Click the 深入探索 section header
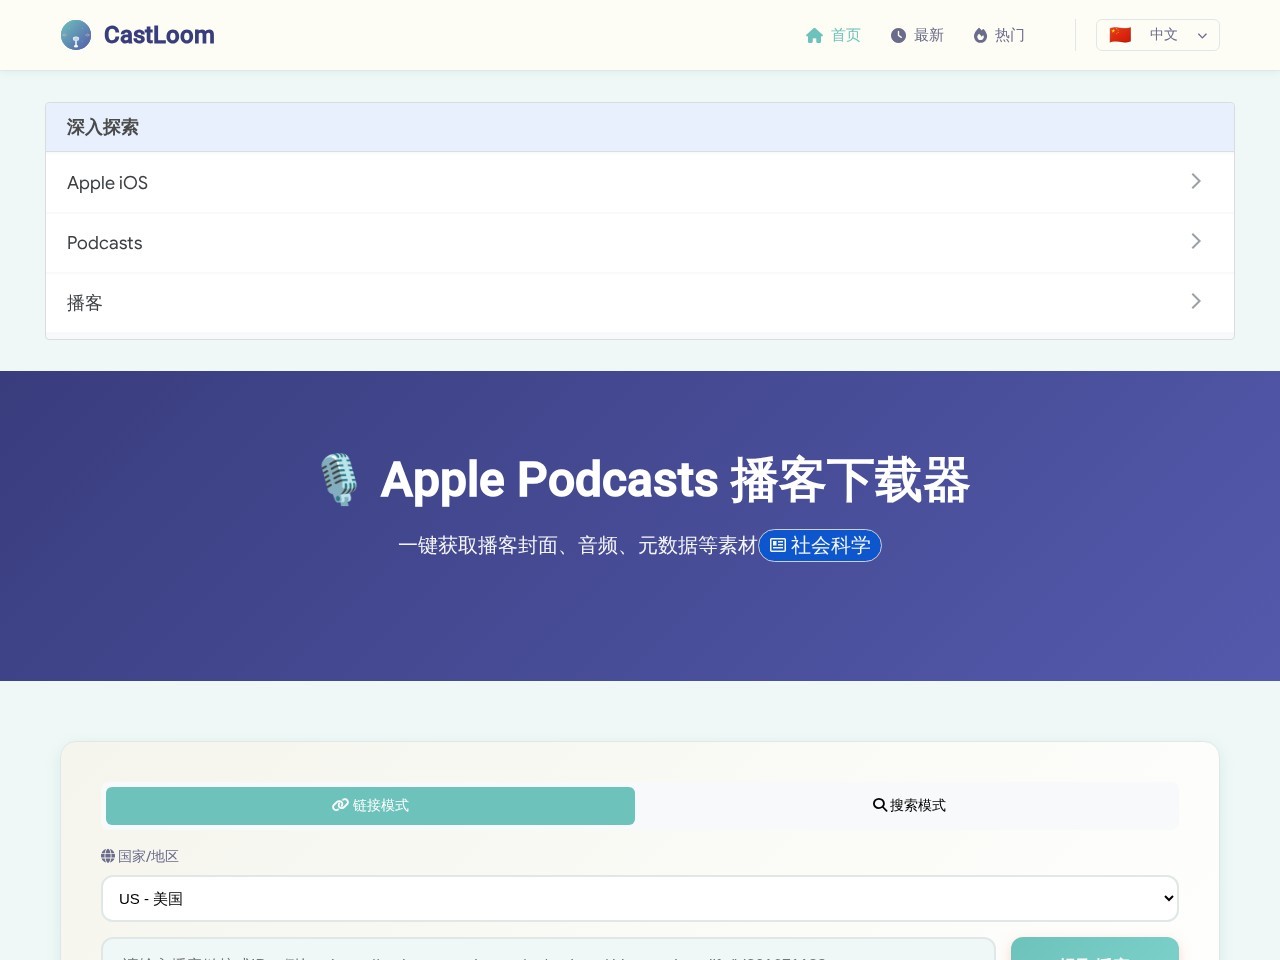Viewport: 1280px width, 960px height. coord(640,127)
